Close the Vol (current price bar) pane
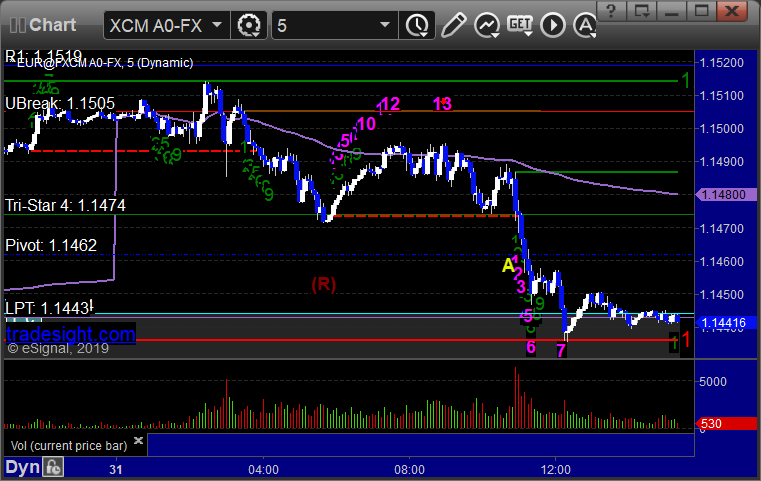The width and height of the screenshot is (761, 481). point(138,440)
